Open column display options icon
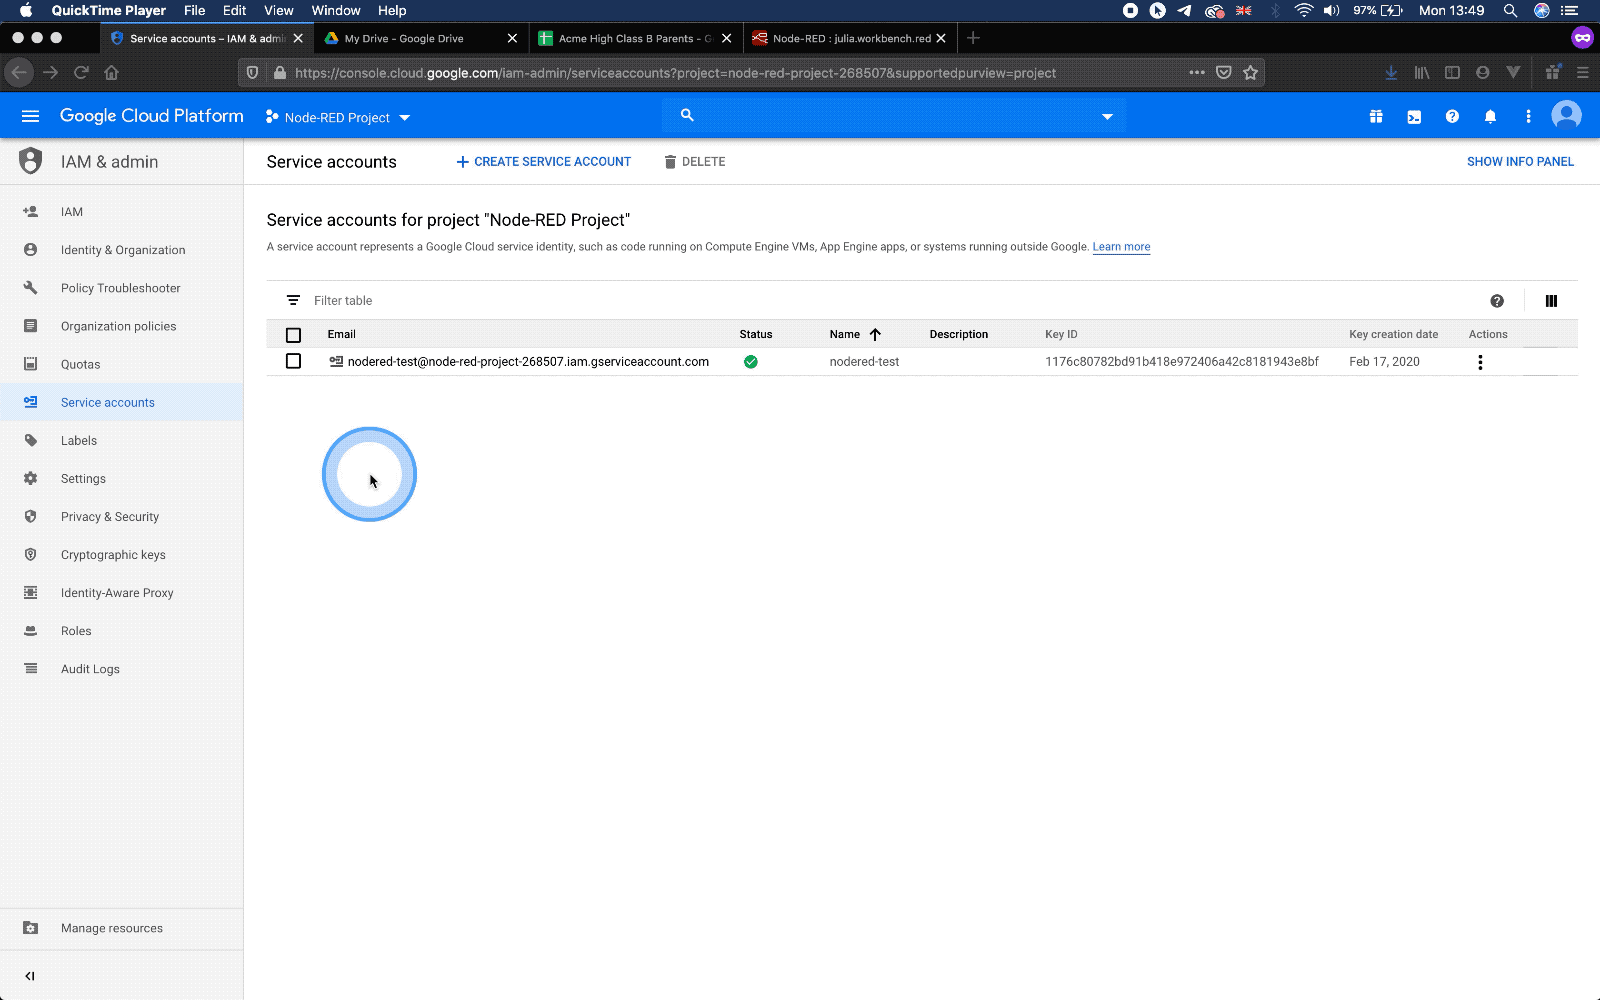This screenshot has width=1600, height=1000. (1551, 301)
